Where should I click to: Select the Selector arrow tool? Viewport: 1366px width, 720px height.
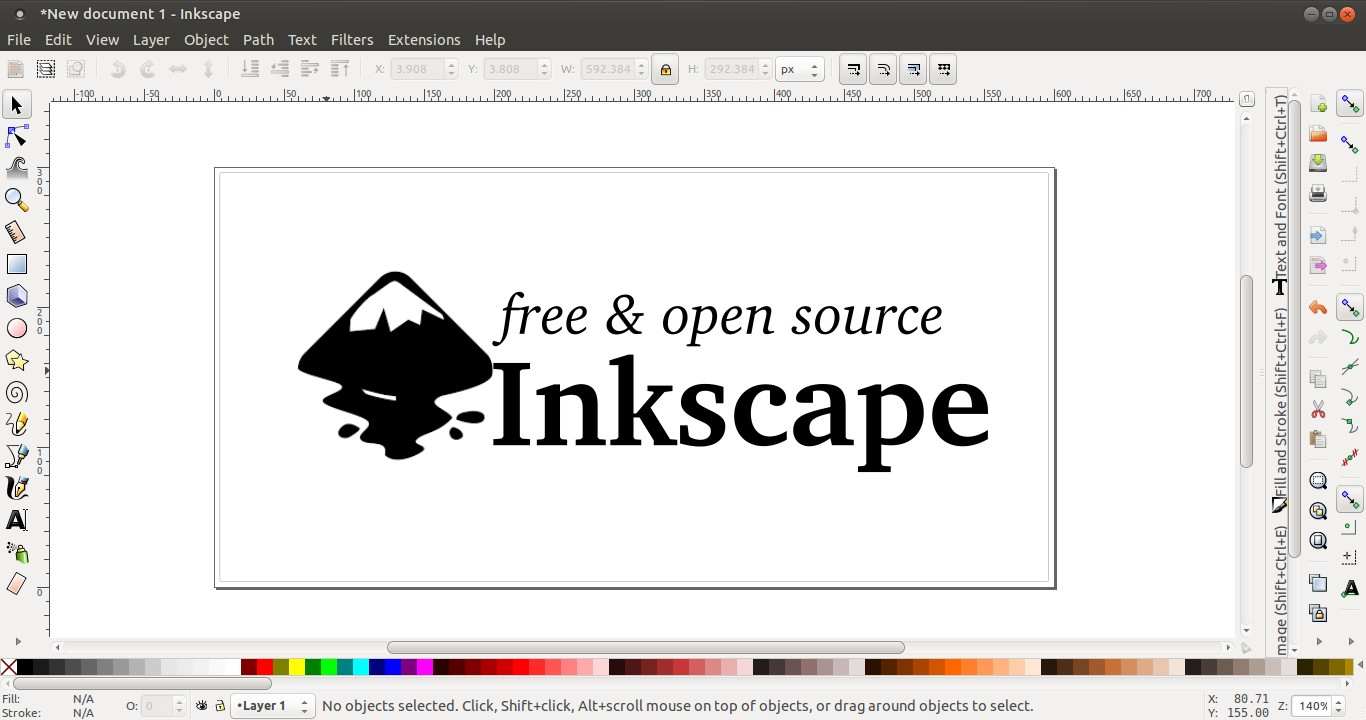[x=17, y=105]
